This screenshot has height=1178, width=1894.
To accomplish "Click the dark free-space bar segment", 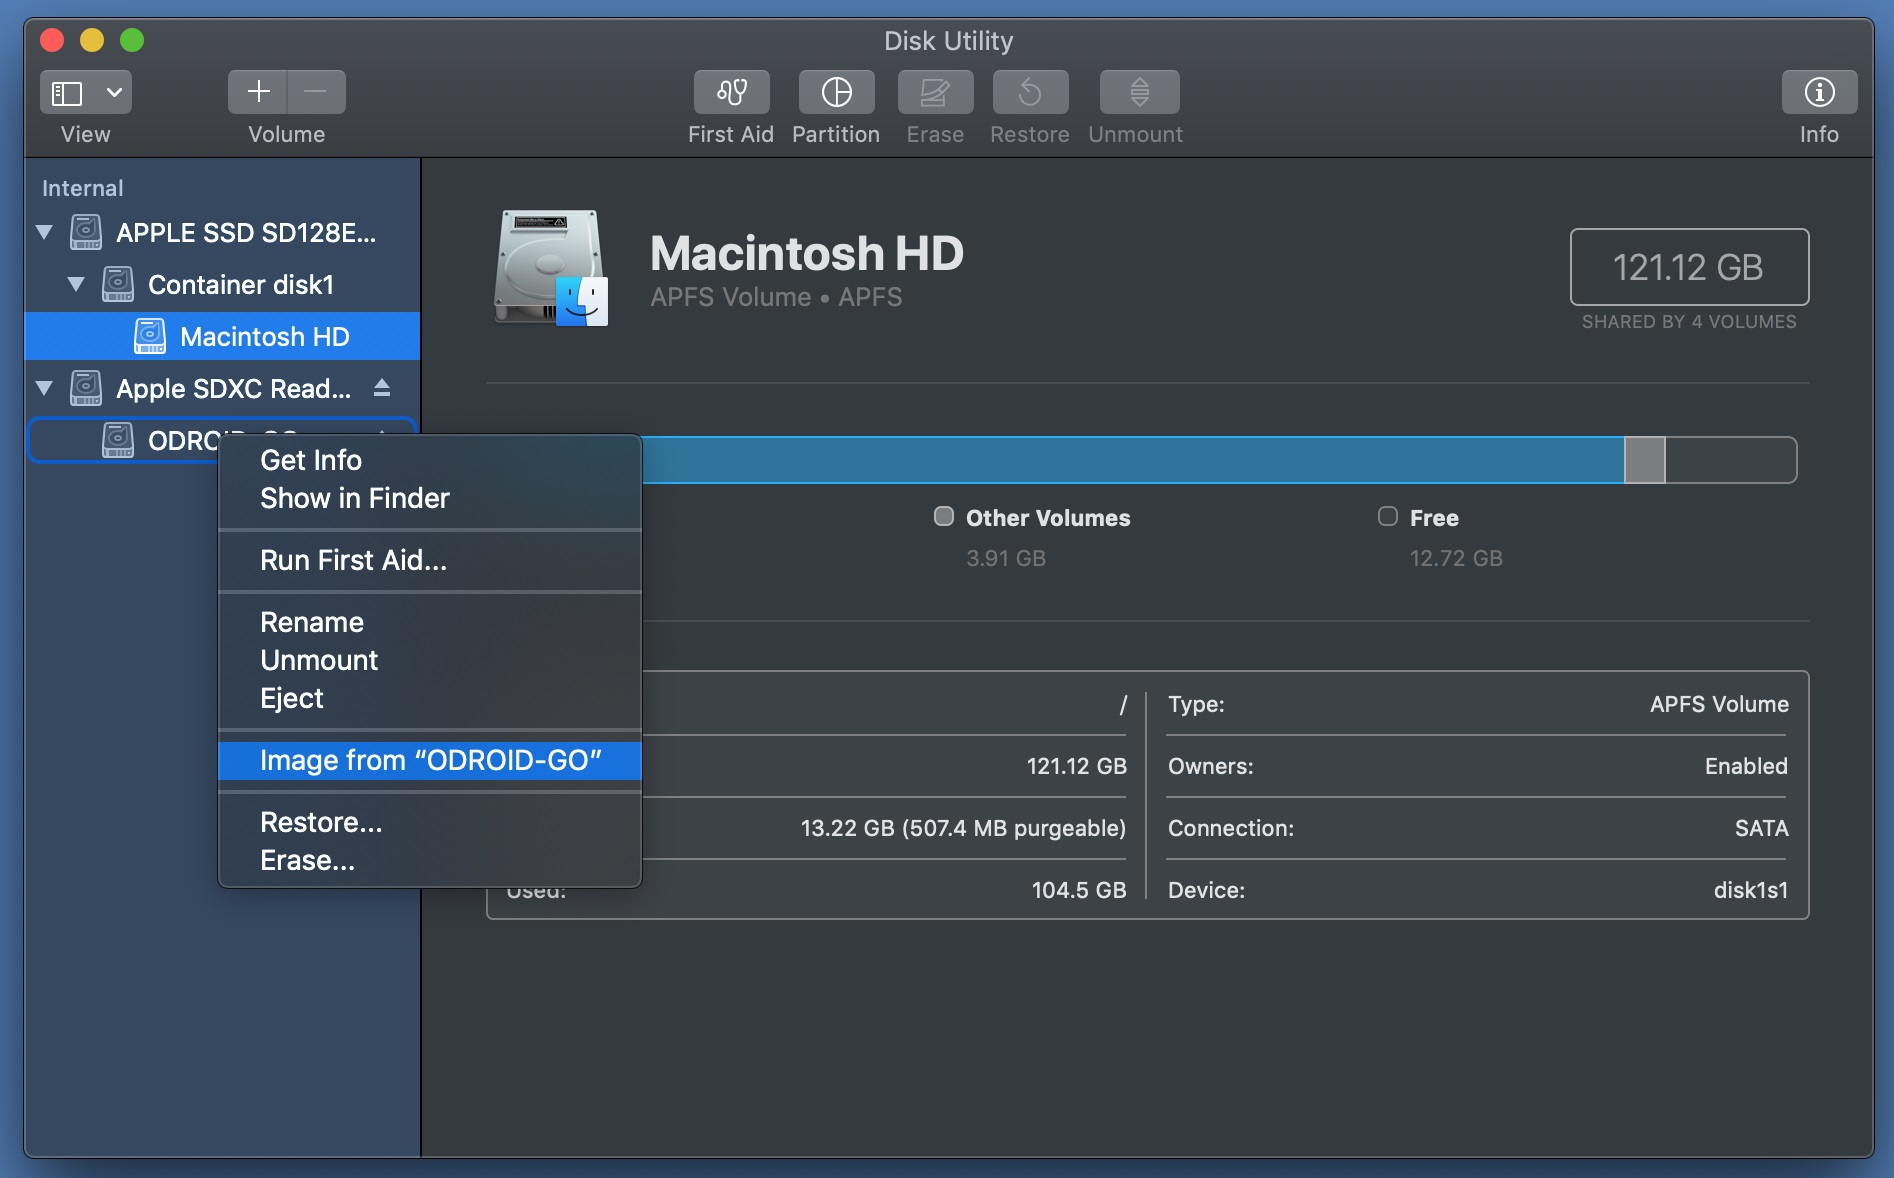I will coord(1731,460).
